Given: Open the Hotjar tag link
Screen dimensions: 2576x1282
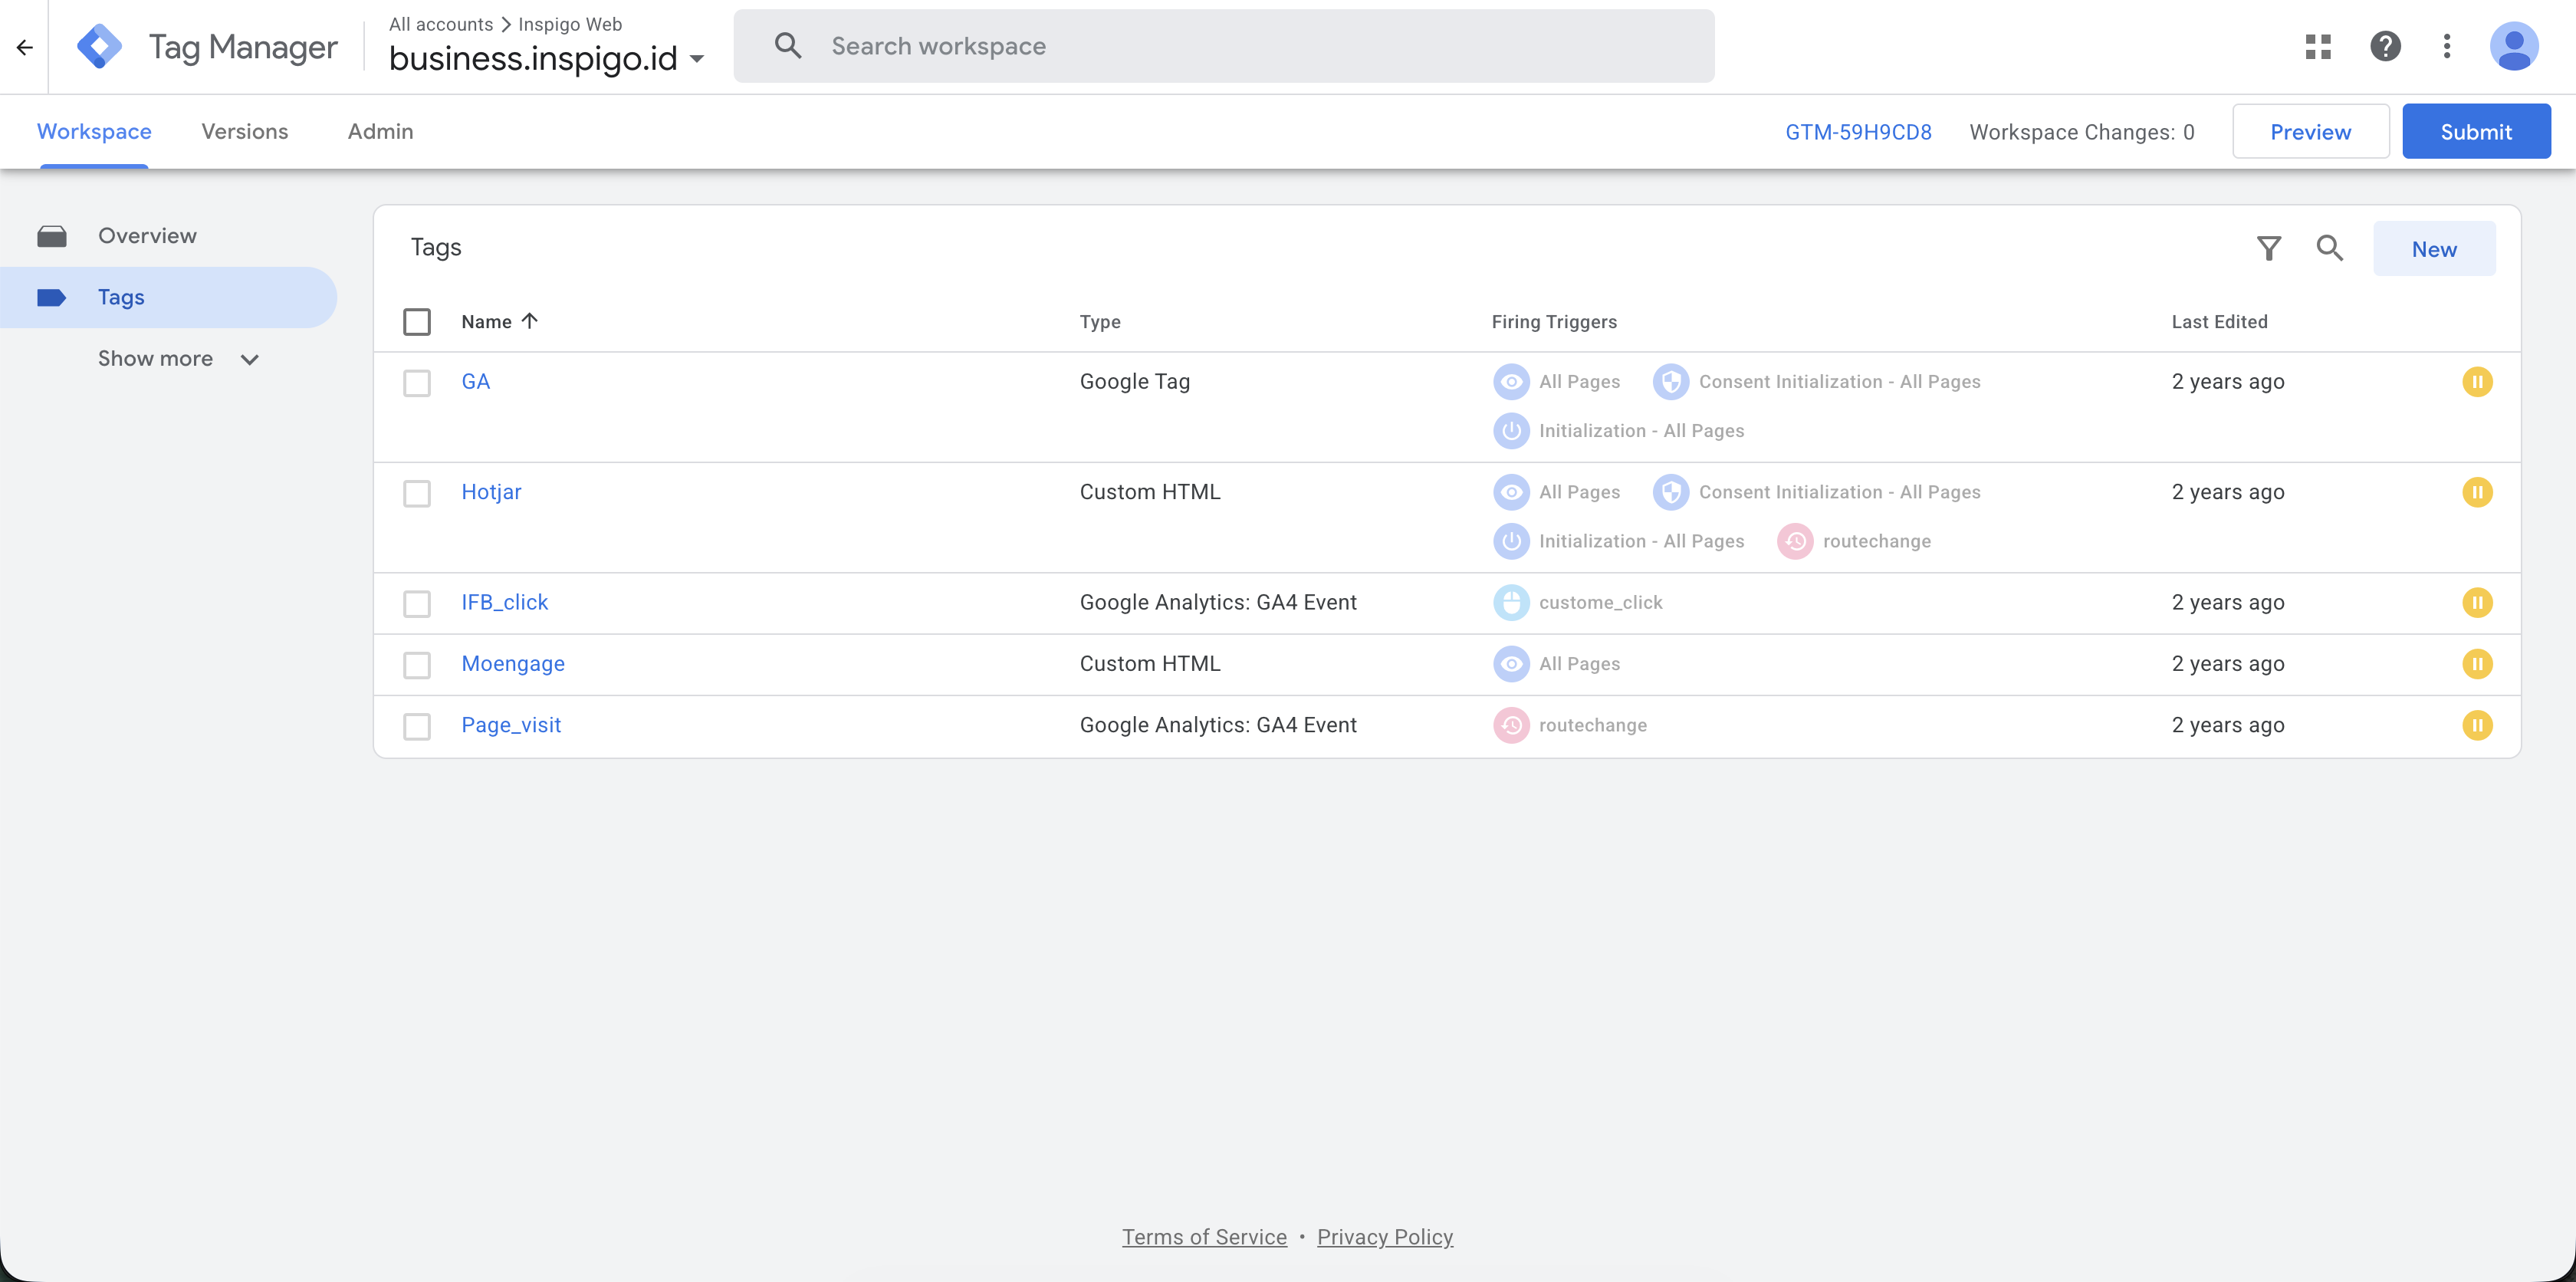Looking at the screenshot, I should coord(491,492).
